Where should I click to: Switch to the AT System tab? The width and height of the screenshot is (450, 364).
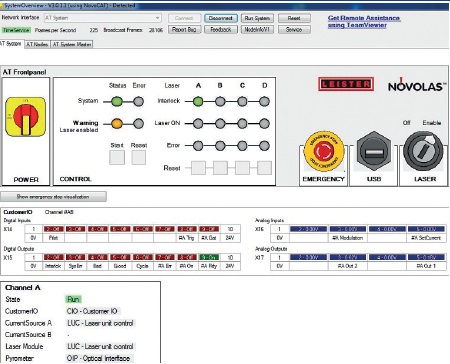pos(11,44)
